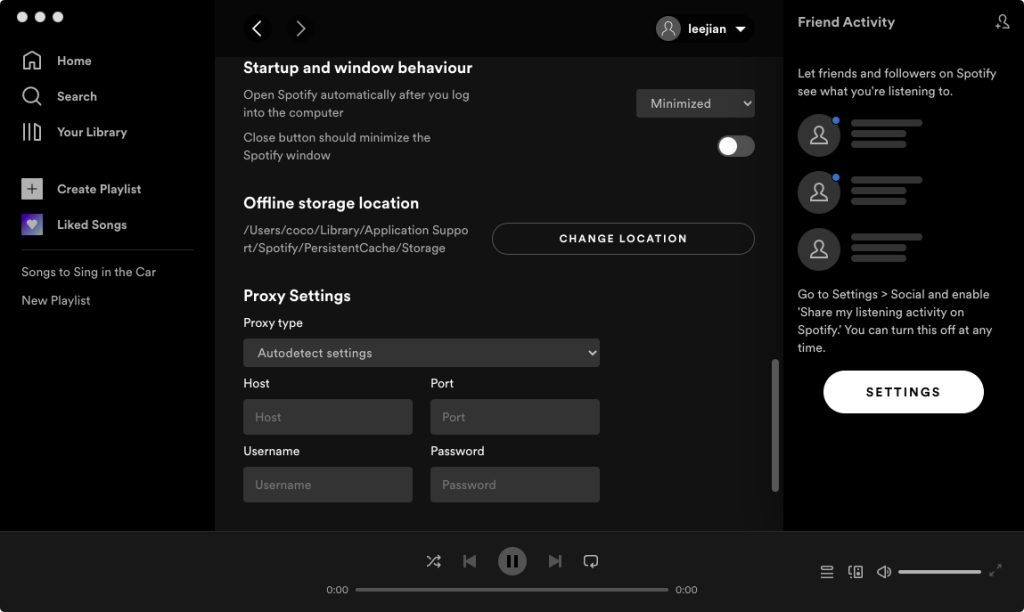Open the play queue icon
The height and width of the screenshot is (612, 1024).
click(827, 572)
